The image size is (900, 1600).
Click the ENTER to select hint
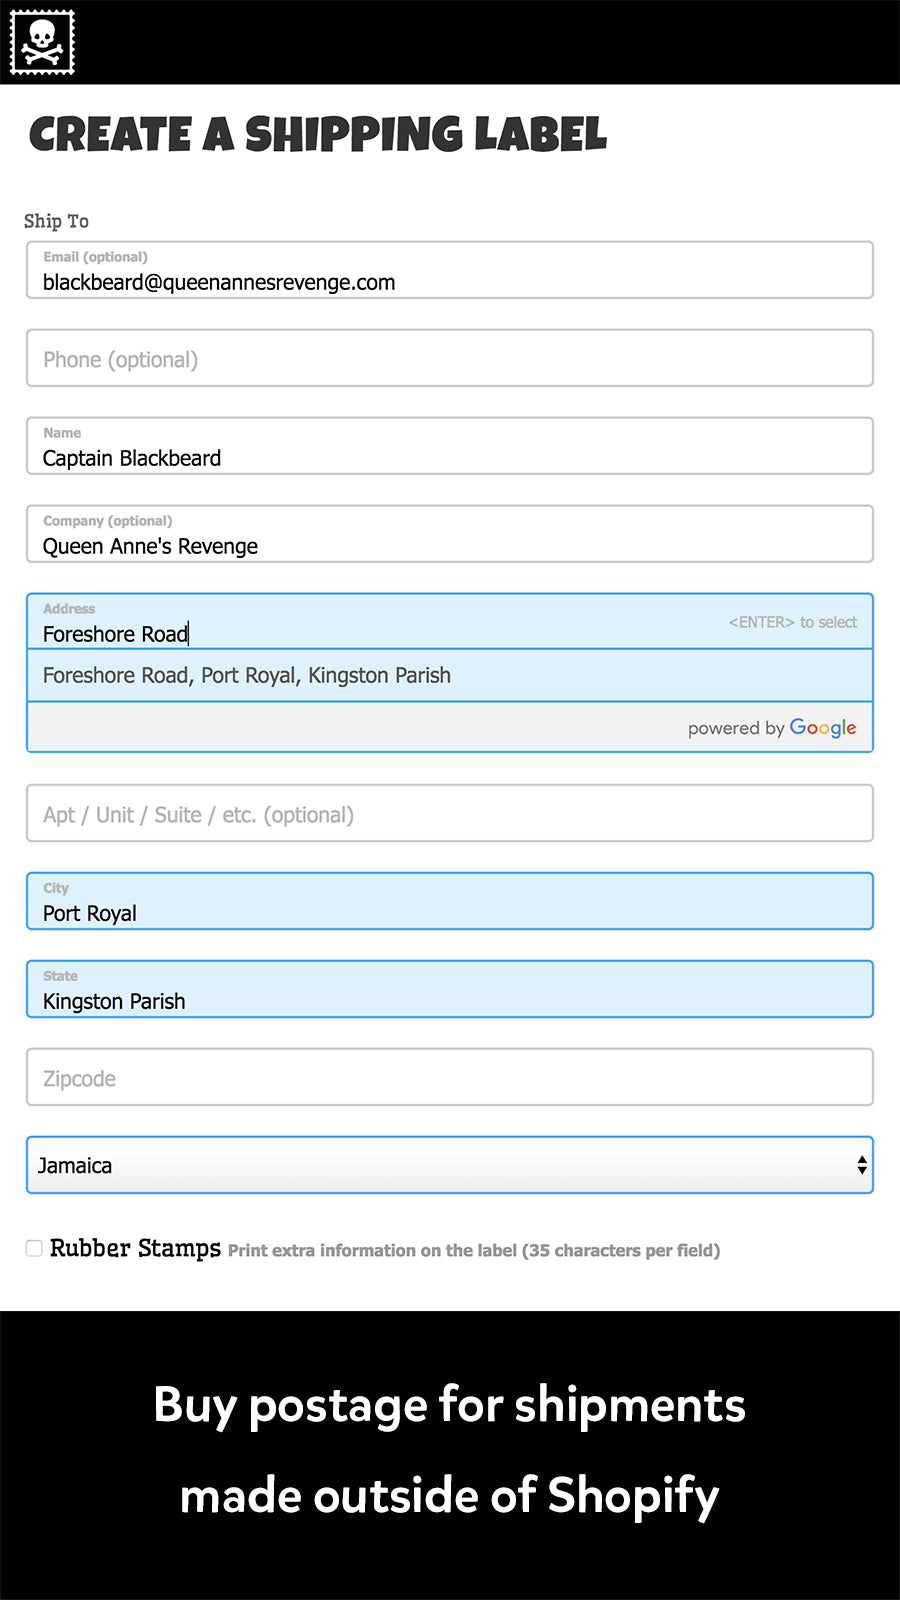coord(792,622)
